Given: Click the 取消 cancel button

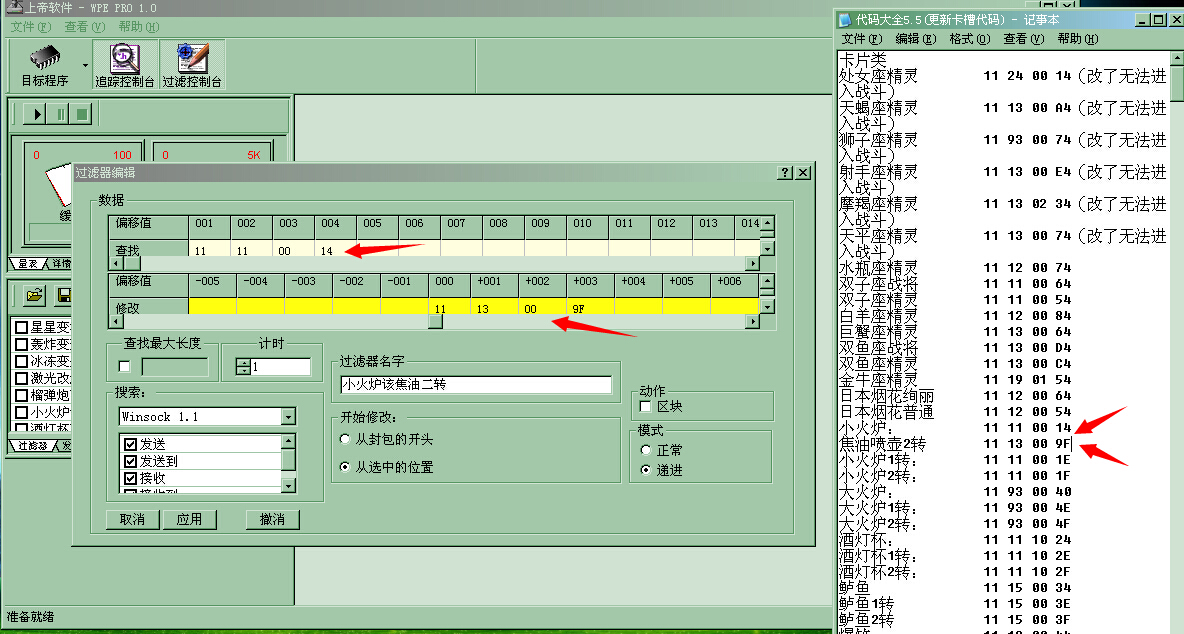Looking at the screenshot, I should click(132, 519).
